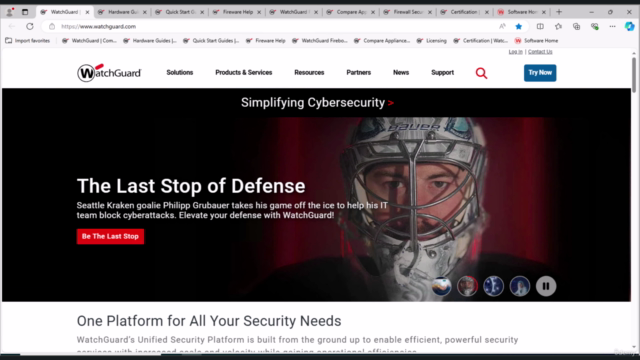Select third carousel slide thumbnail
640x360 pixels.
[493, 286]
